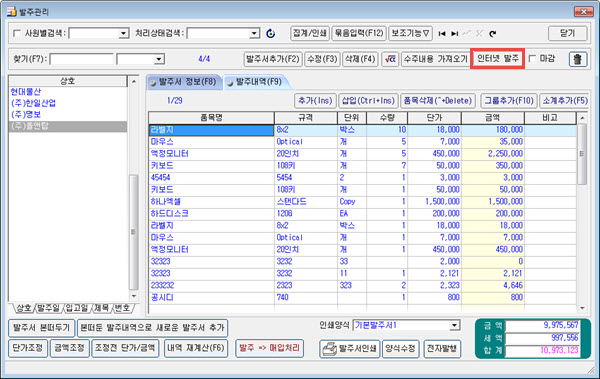Open the 인쇄양식 dropdown showing 기본발주서1
This screenshot has height=379, width=600.
pyautogui.click(x=454, y=325)
